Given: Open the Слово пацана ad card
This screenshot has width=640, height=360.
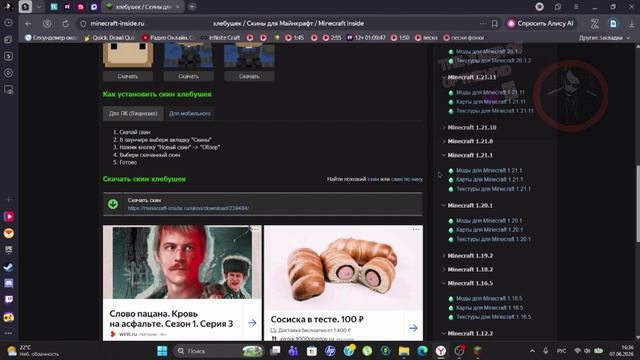Looking at the screenshot, I should click(182, 283).
